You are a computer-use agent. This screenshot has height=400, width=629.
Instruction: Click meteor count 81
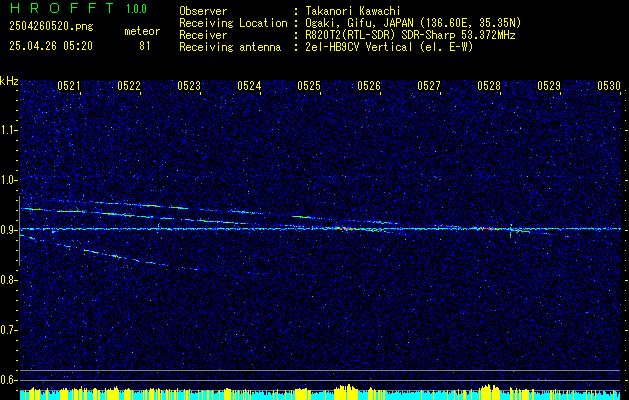pyautogui.click(x=145, y=46)
